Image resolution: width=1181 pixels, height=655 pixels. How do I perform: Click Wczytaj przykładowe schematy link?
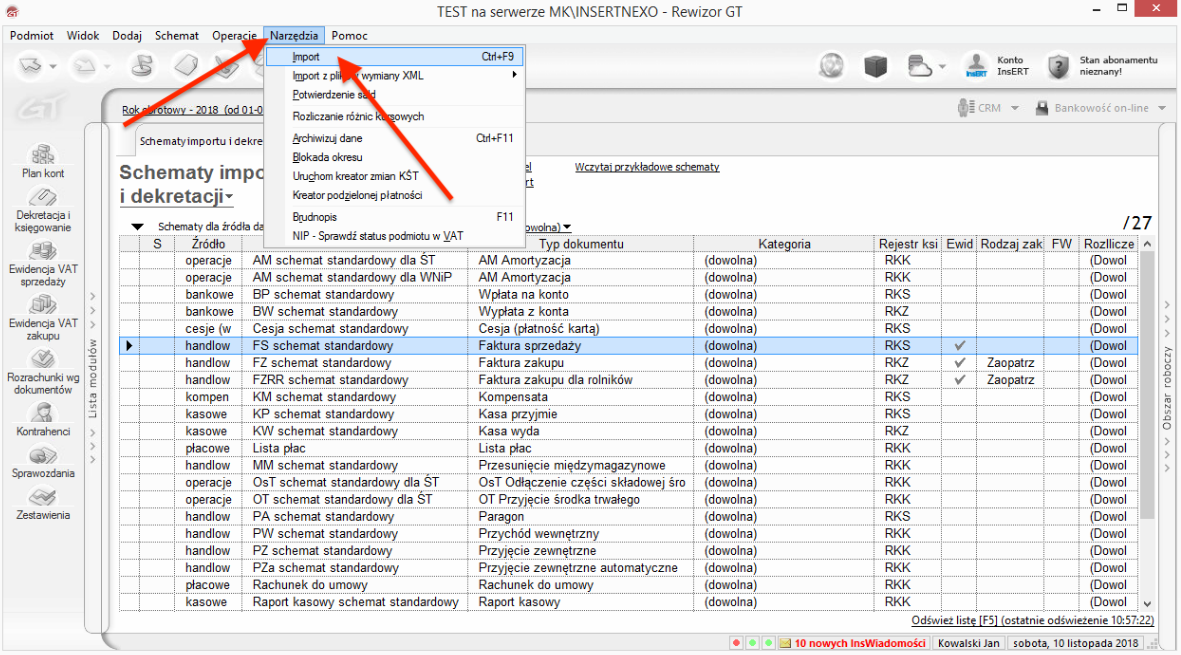pos(646,167)
